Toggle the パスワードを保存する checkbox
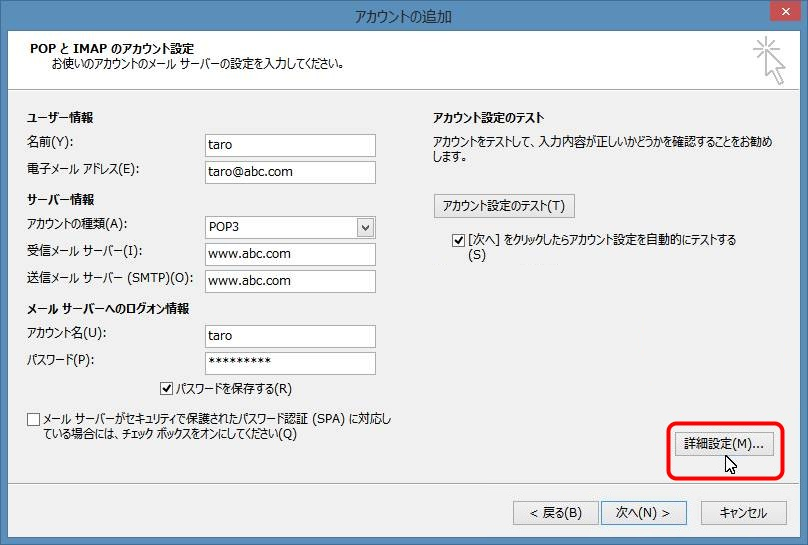The width and height of the screenshot is (808, 545). click(x=167, y=388)
